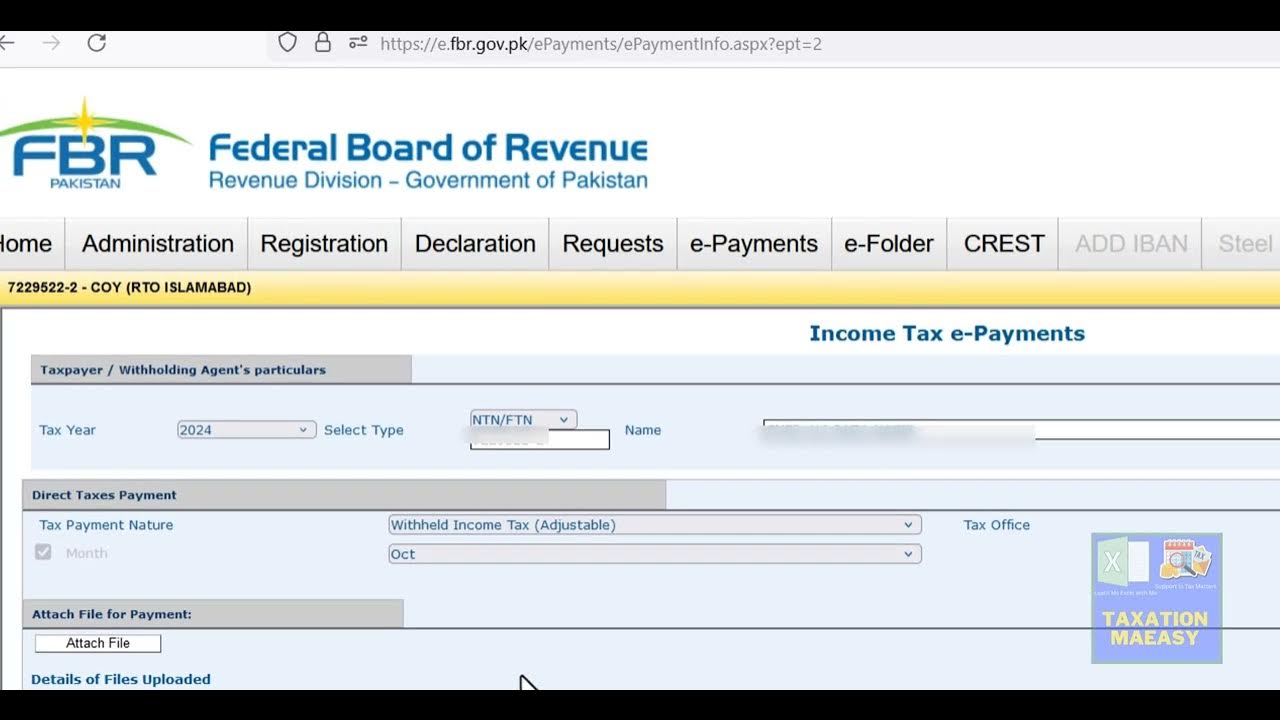Click the shield tracking protection icon

[287, 43]
